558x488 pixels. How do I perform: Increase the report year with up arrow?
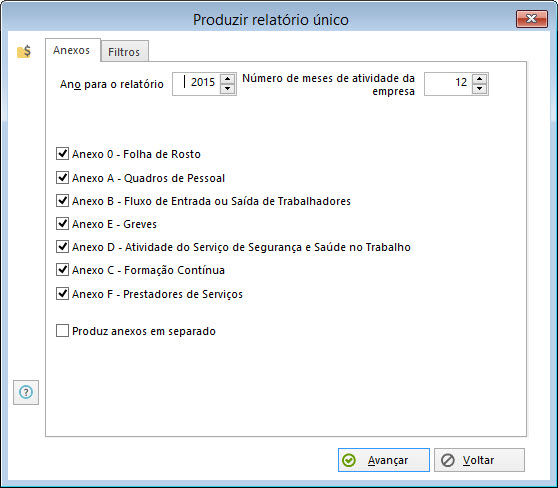[x=227, y=79]
